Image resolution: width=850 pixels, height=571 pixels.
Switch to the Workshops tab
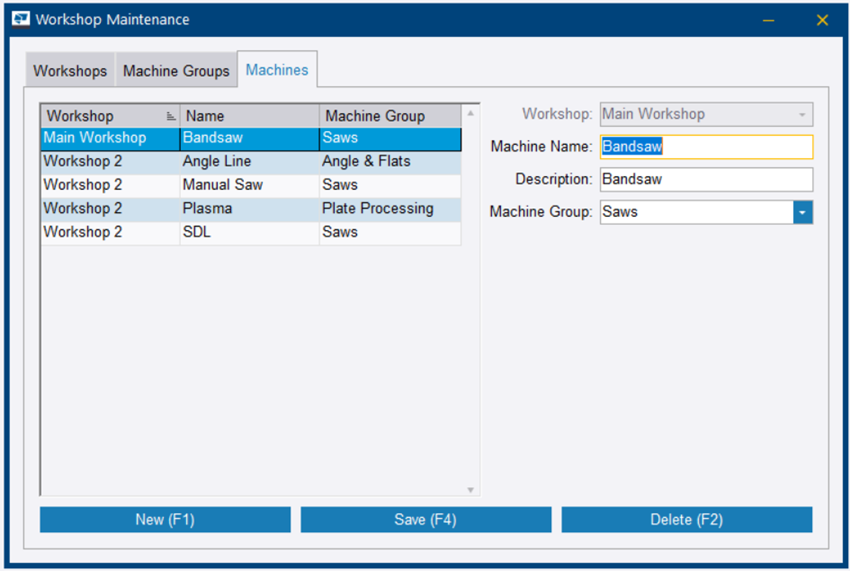tap(70, 71)
